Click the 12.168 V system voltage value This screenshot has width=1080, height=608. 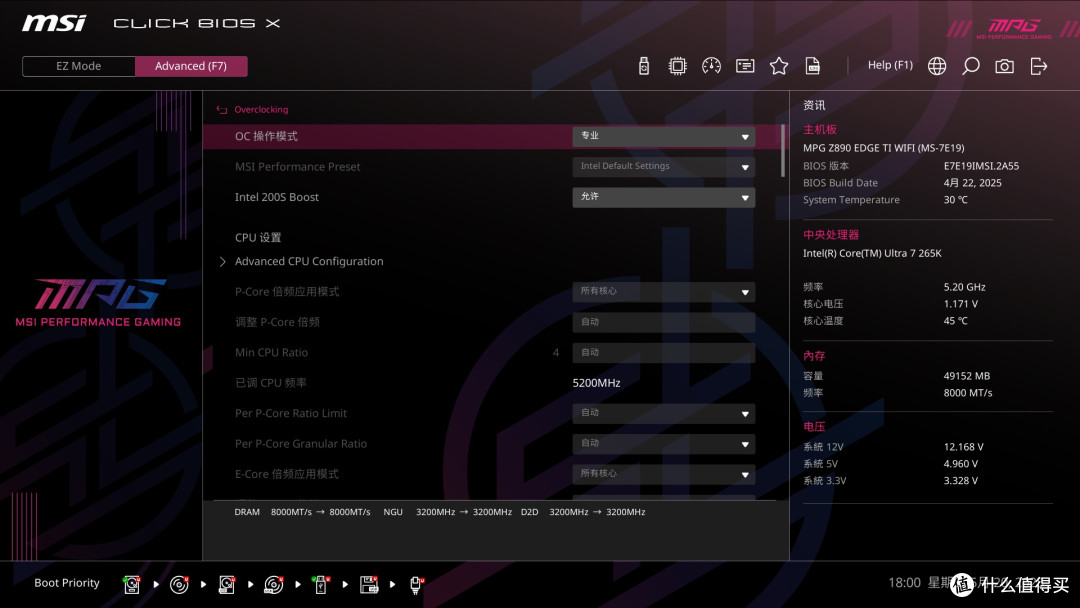964,447
